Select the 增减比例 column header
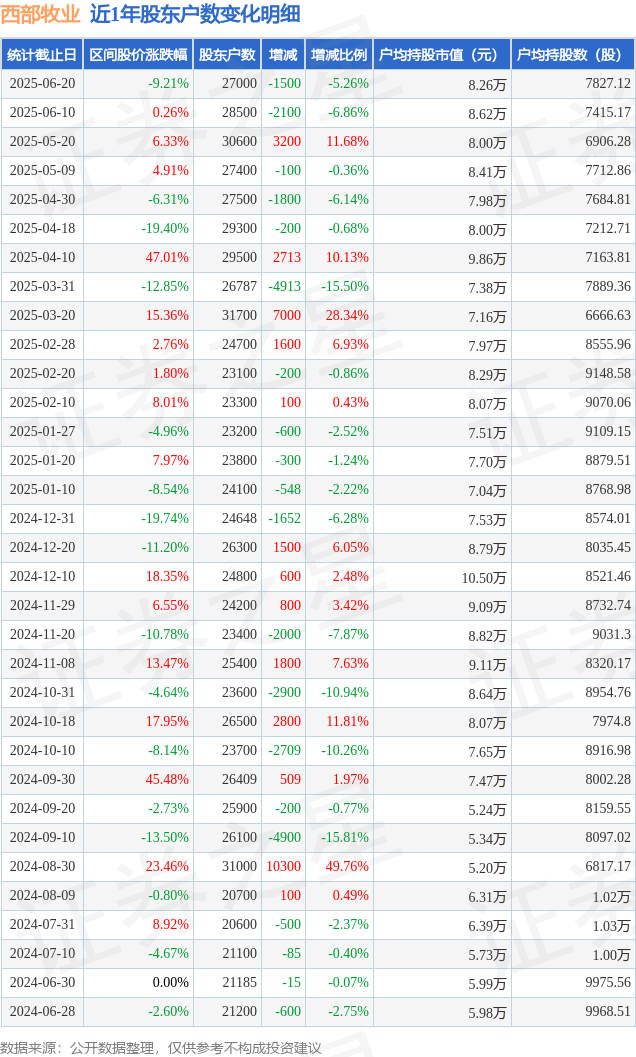 click(x=339, y=55)
